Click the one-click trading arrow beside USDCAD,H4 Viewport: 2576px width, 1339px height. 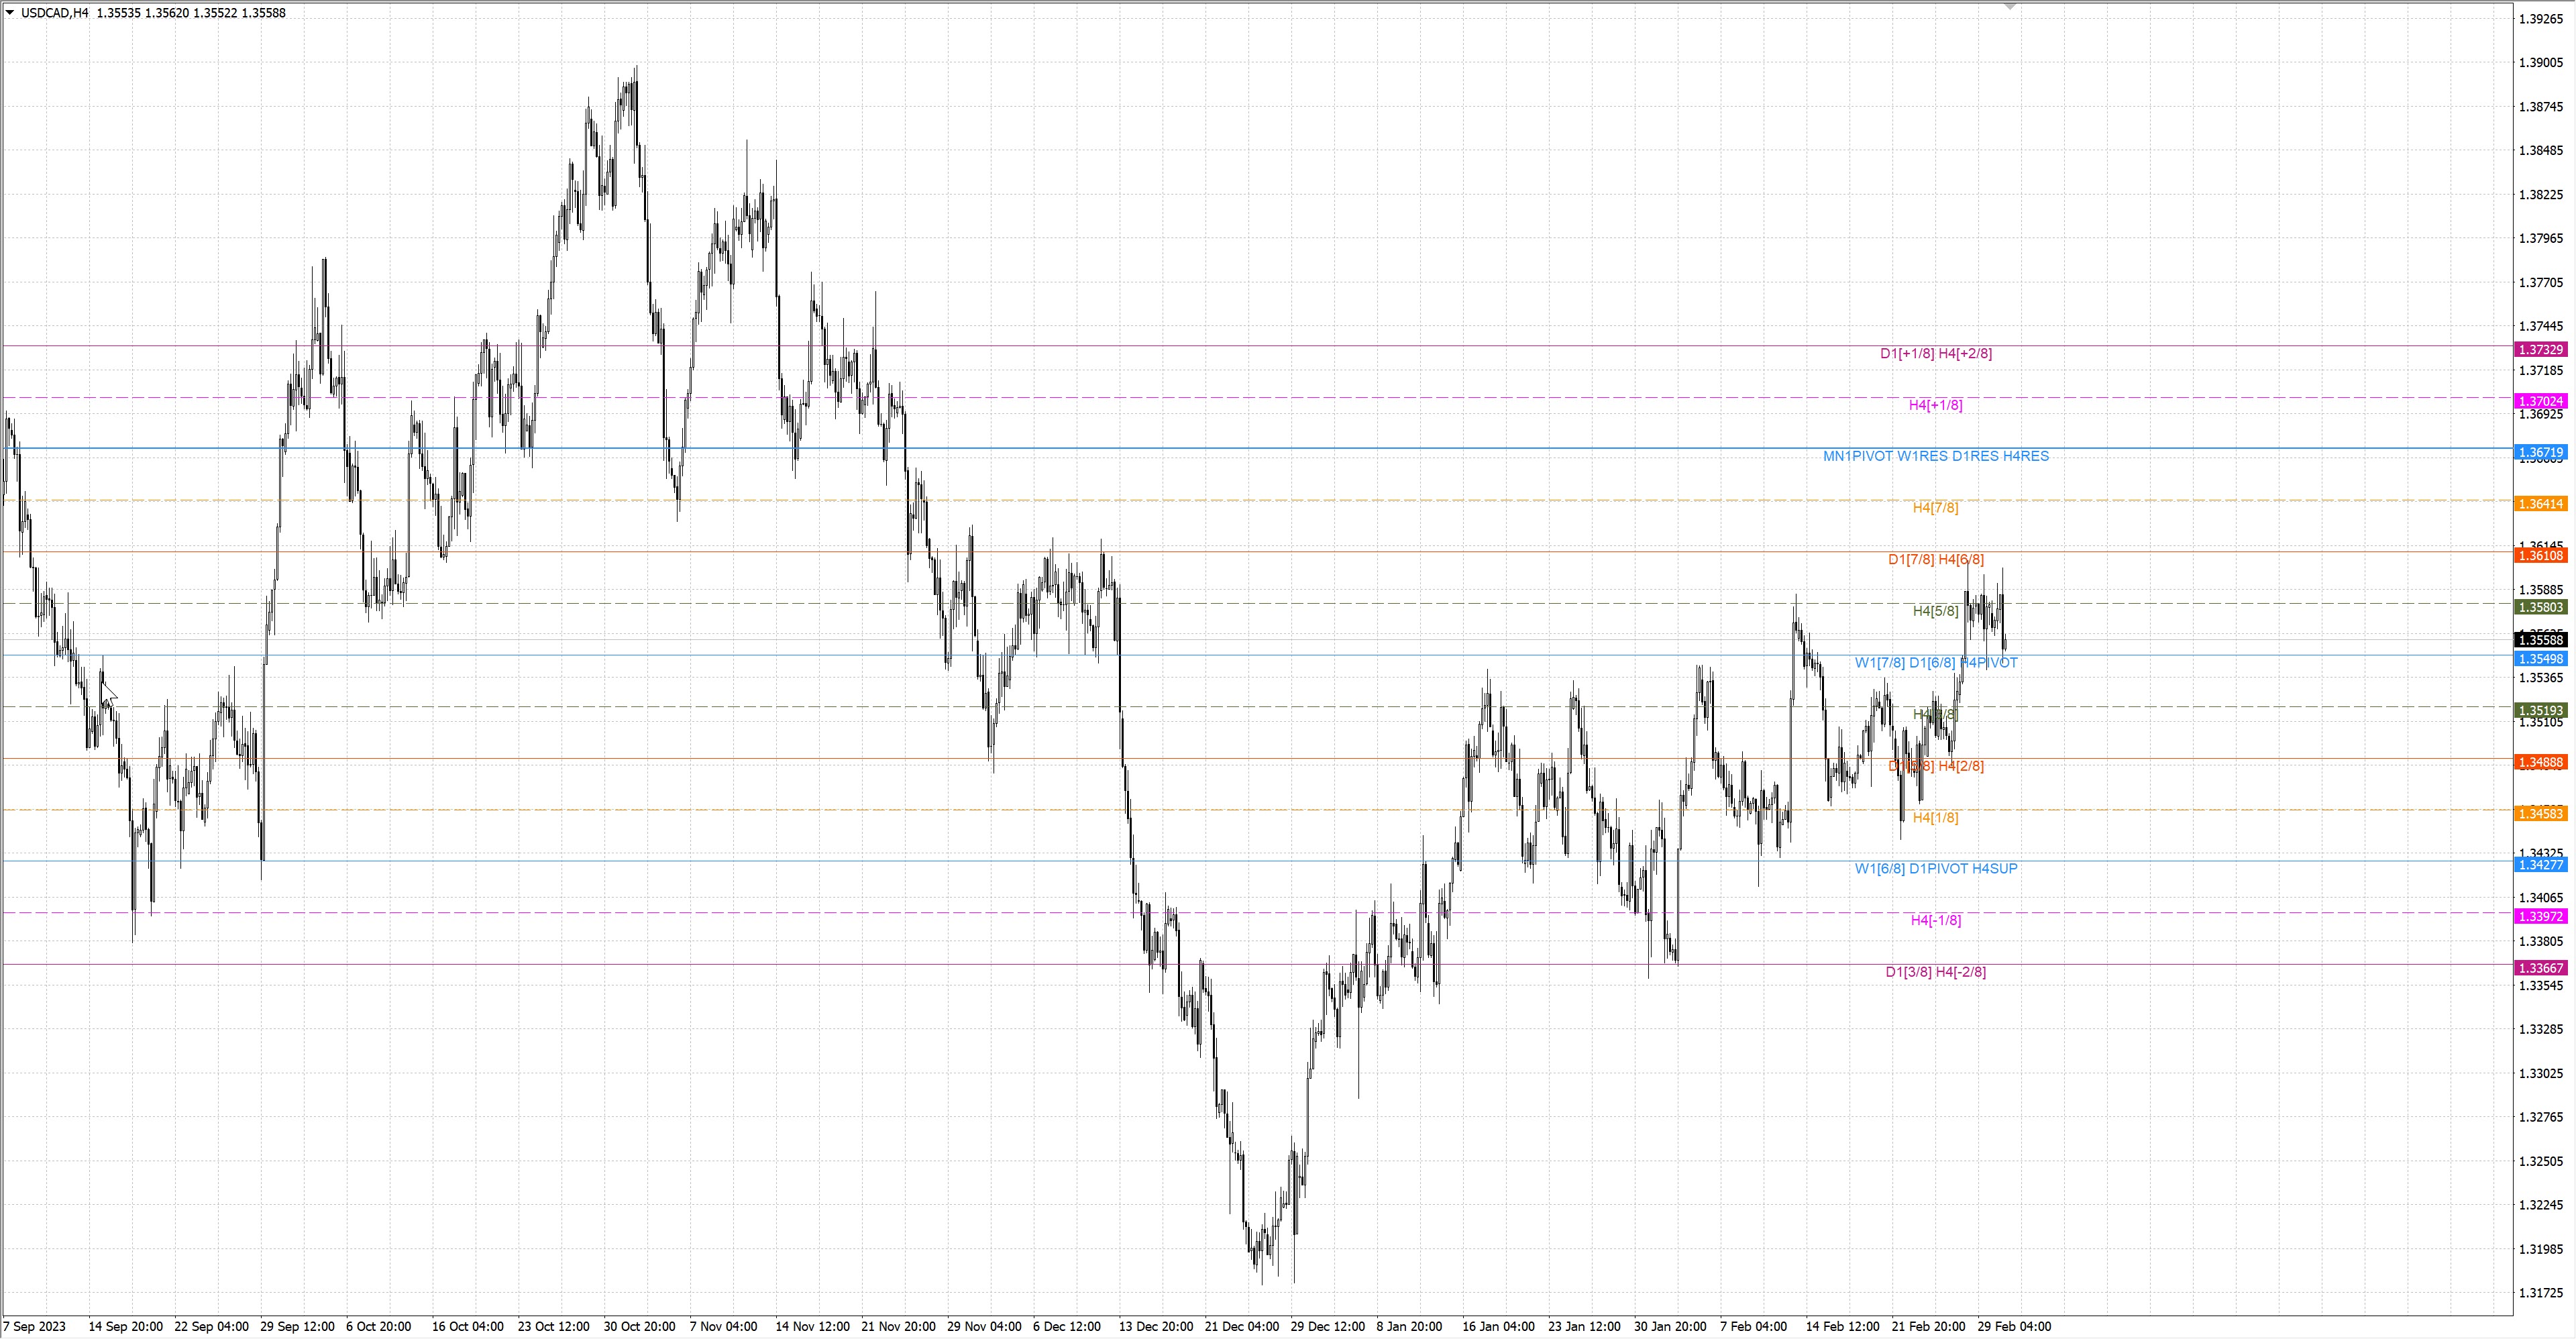click(10, 13)
